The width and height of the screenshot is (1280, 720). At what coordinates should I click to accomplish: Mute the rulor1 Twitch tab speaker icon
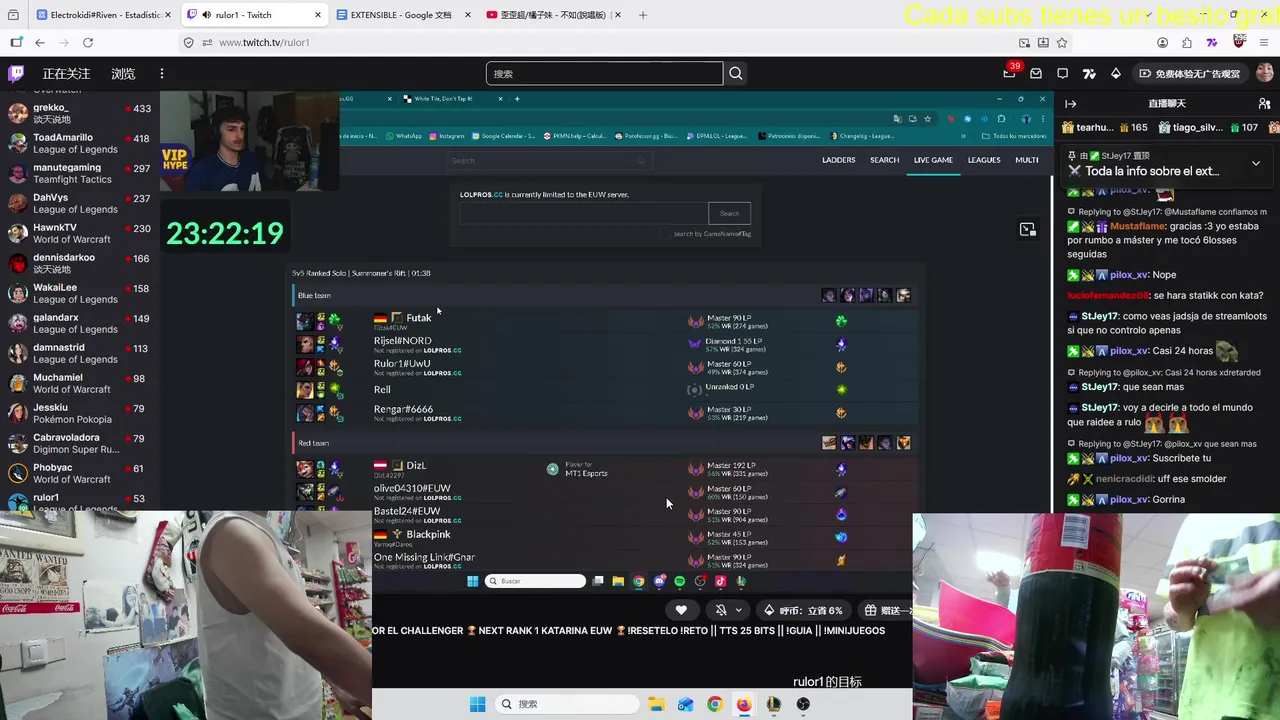[206, 15]
